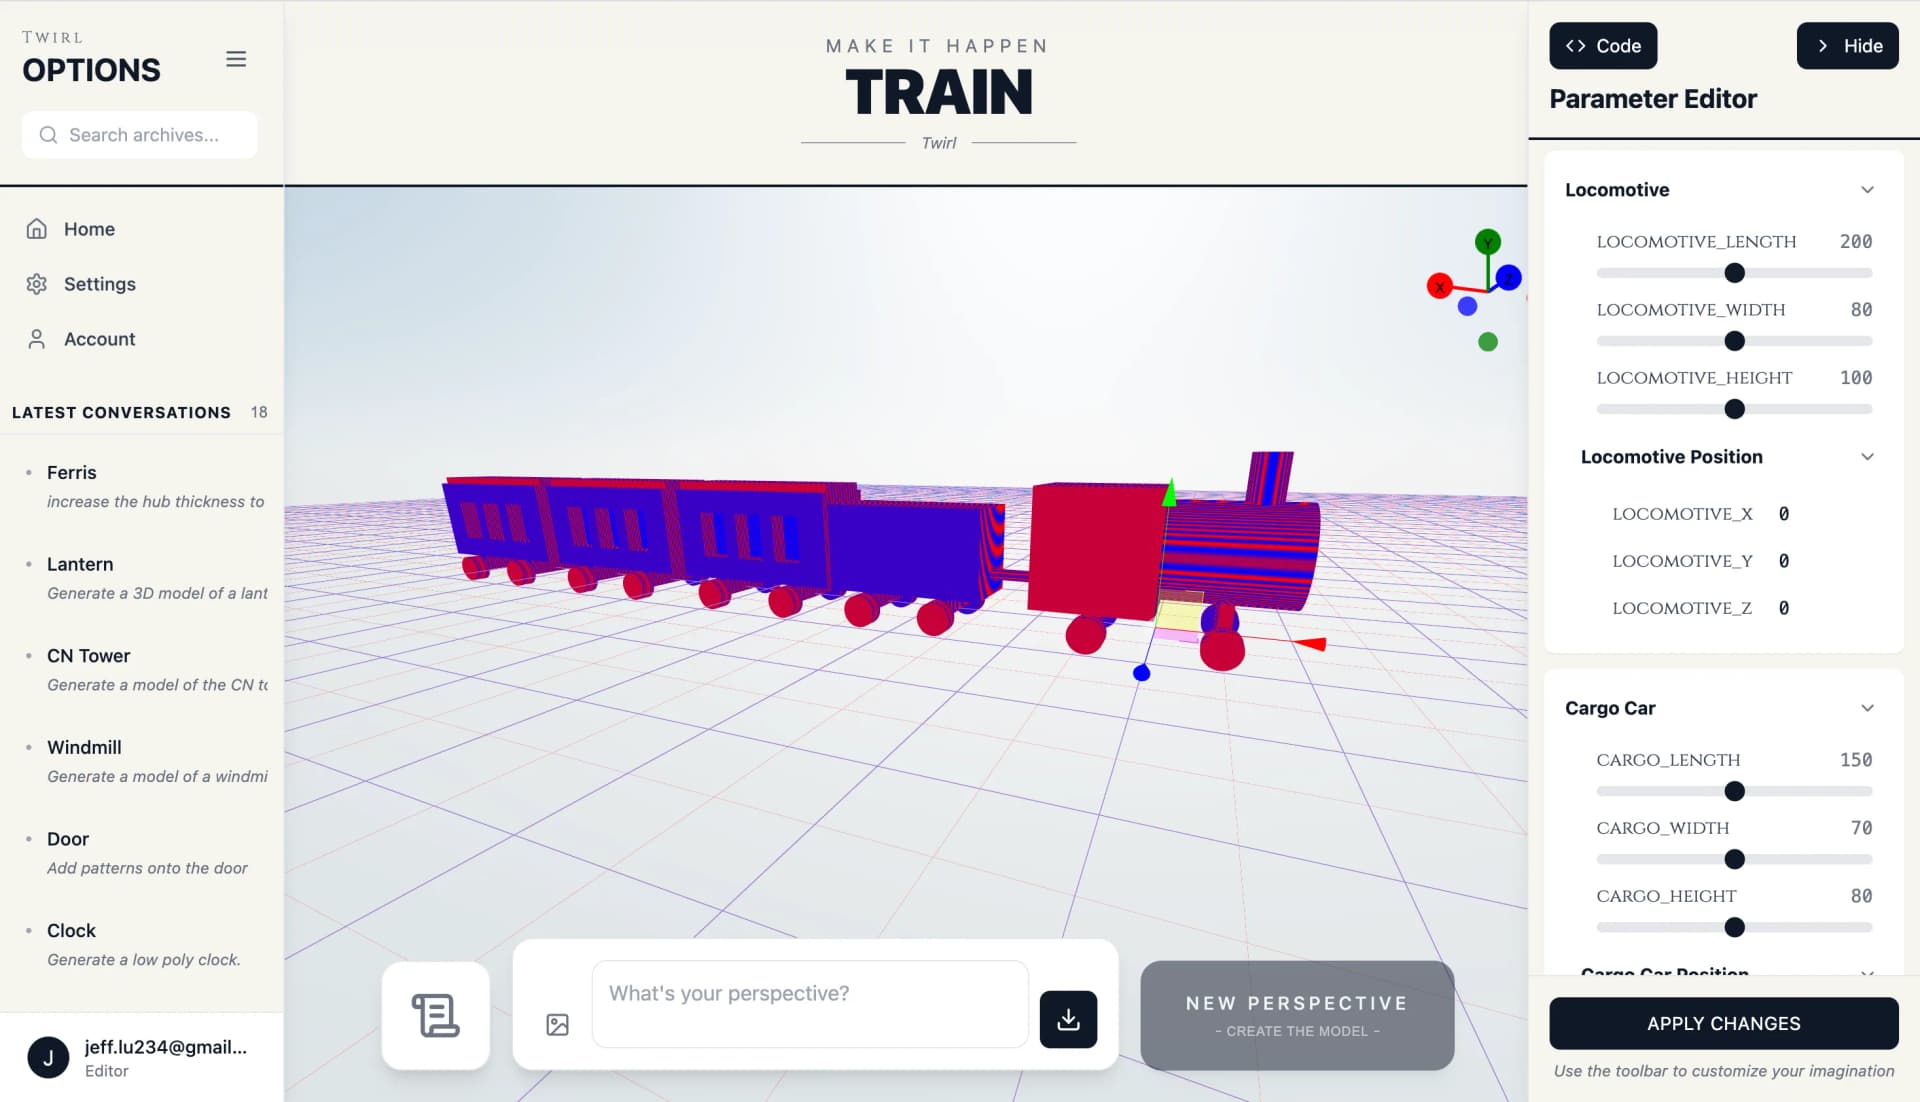The width and height of the screenshot is (1920, 1102).
Task: Open Settings gear in sidebar
Action: click(x=37, y=284)
